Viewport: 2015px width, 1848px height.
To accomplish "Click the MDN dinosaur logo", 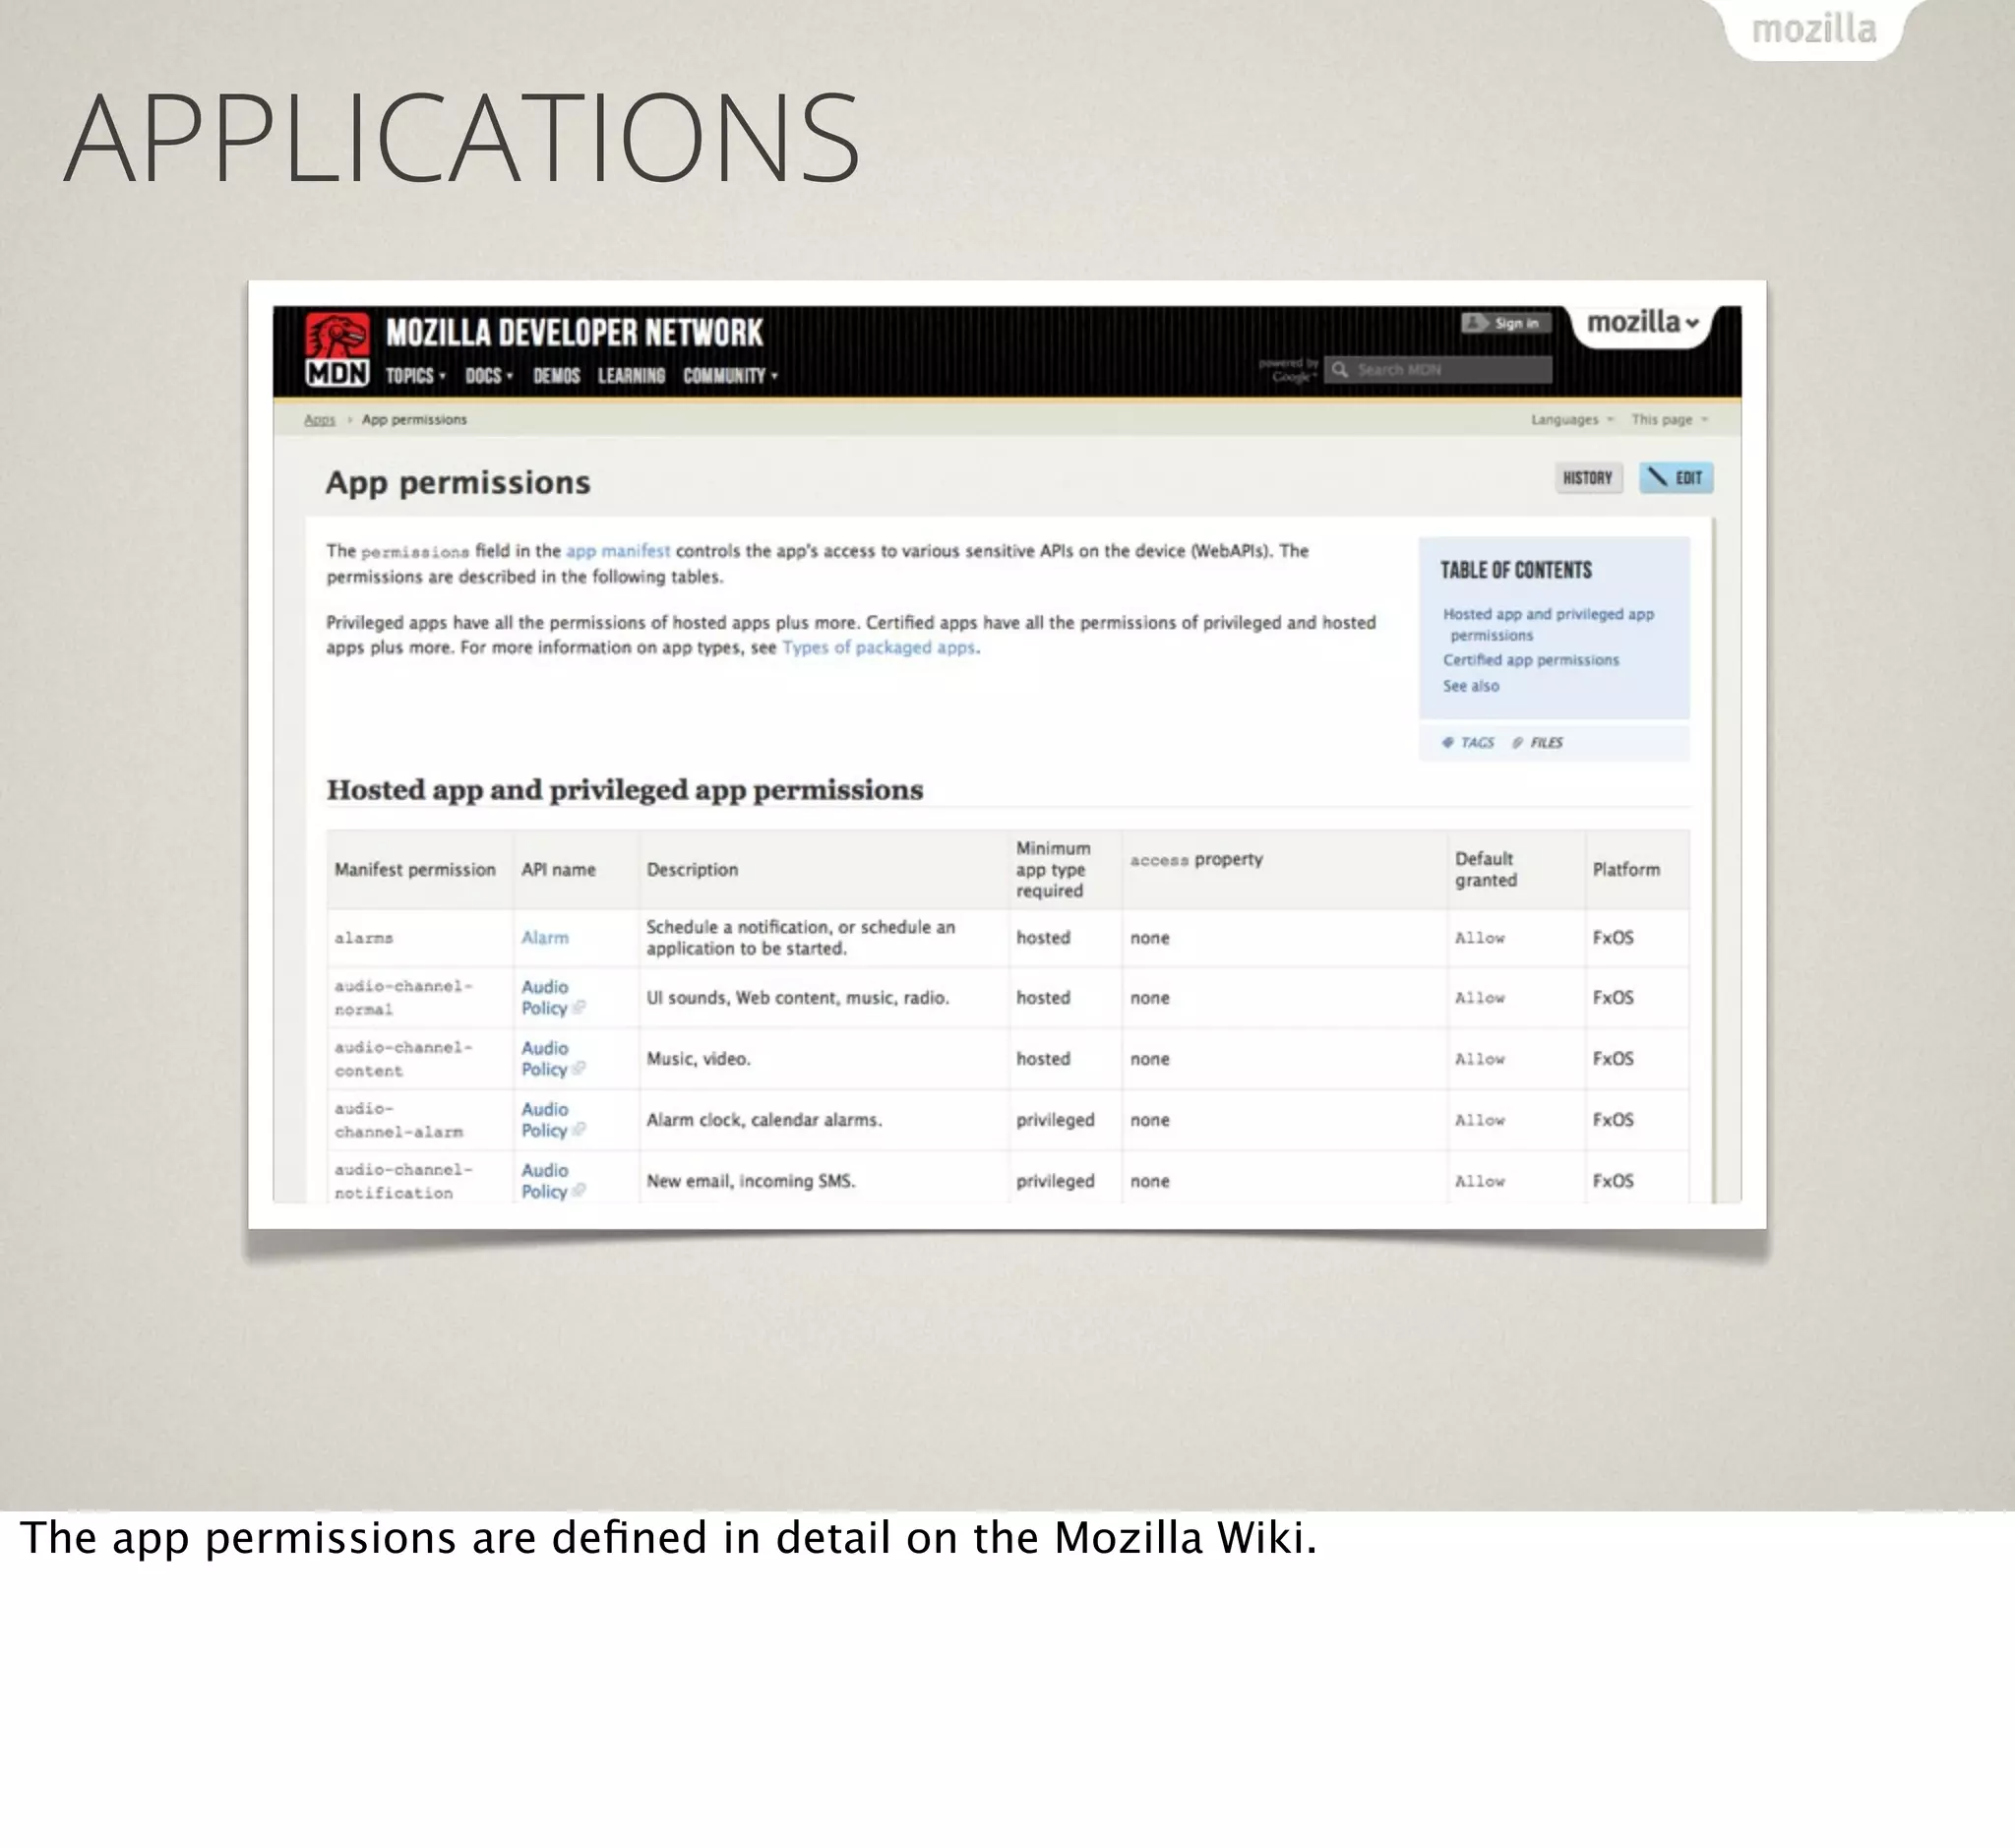I will coord(337,349).
